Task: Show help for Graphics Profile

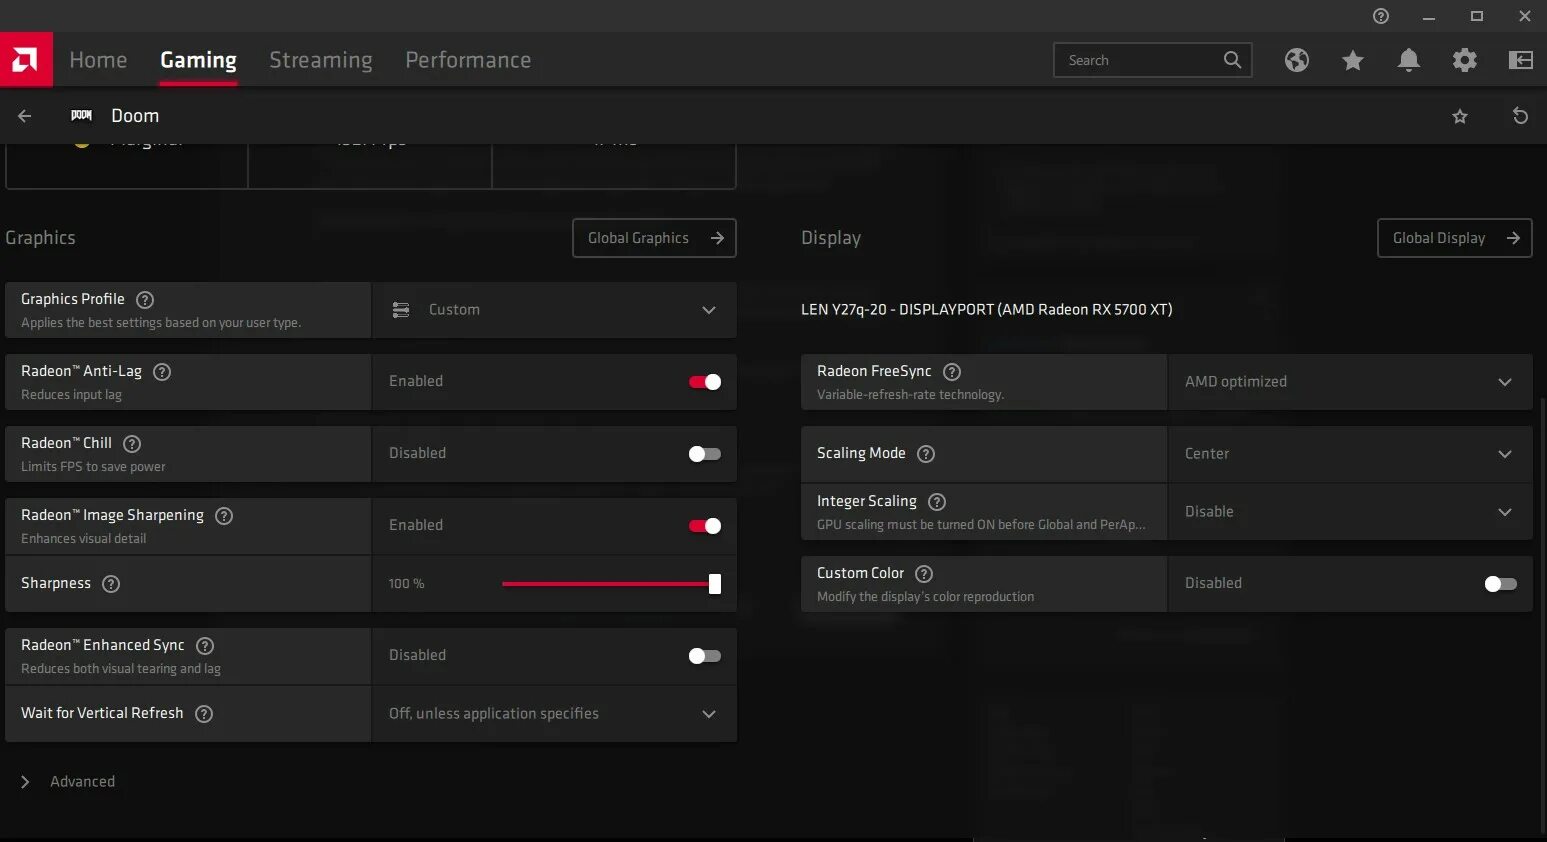Action: tap(145, 300)
